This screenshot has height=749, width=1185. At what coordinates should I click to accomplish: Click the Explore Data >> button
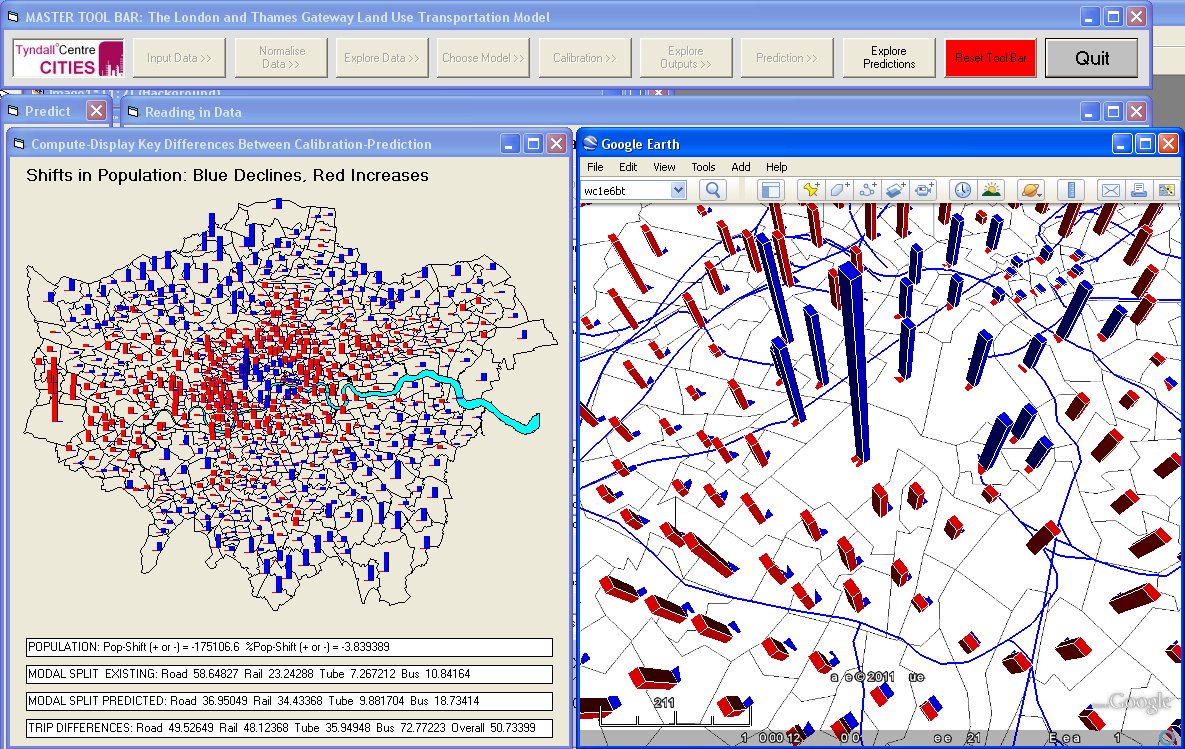(382, 58)
